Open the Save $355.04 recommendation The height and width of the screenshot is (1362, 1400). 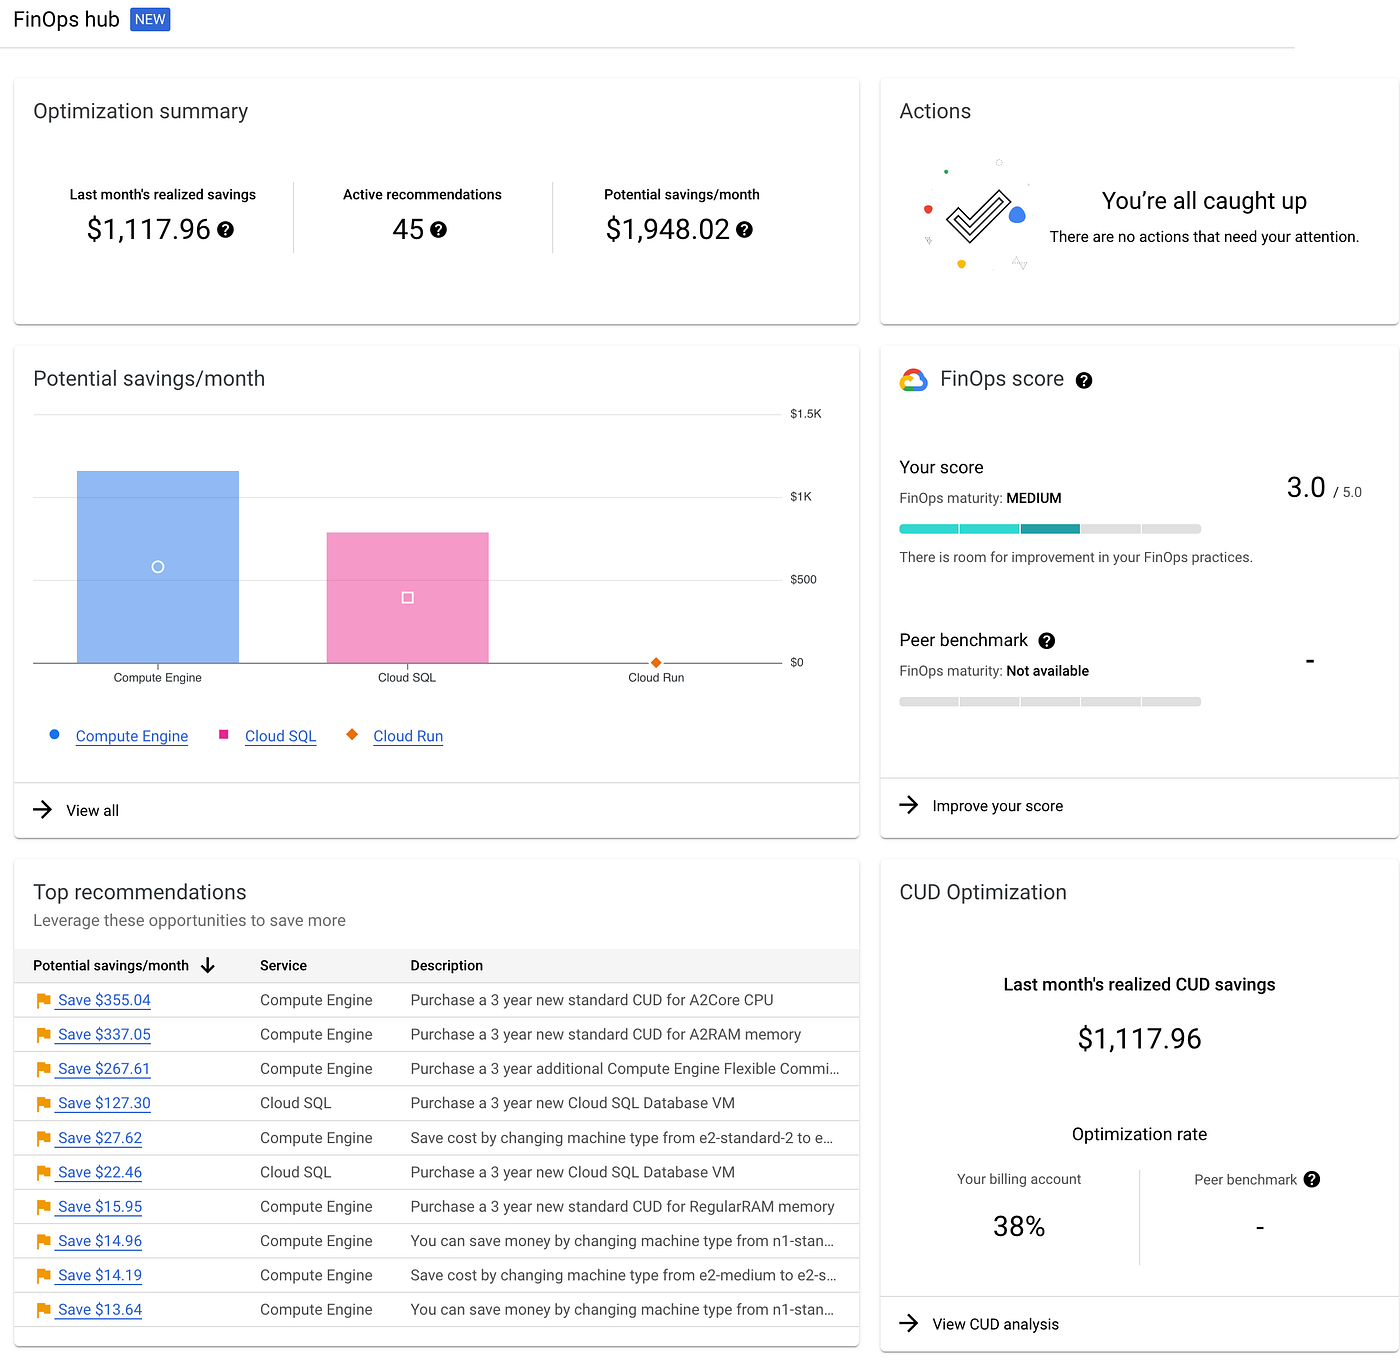point(104,1000)
